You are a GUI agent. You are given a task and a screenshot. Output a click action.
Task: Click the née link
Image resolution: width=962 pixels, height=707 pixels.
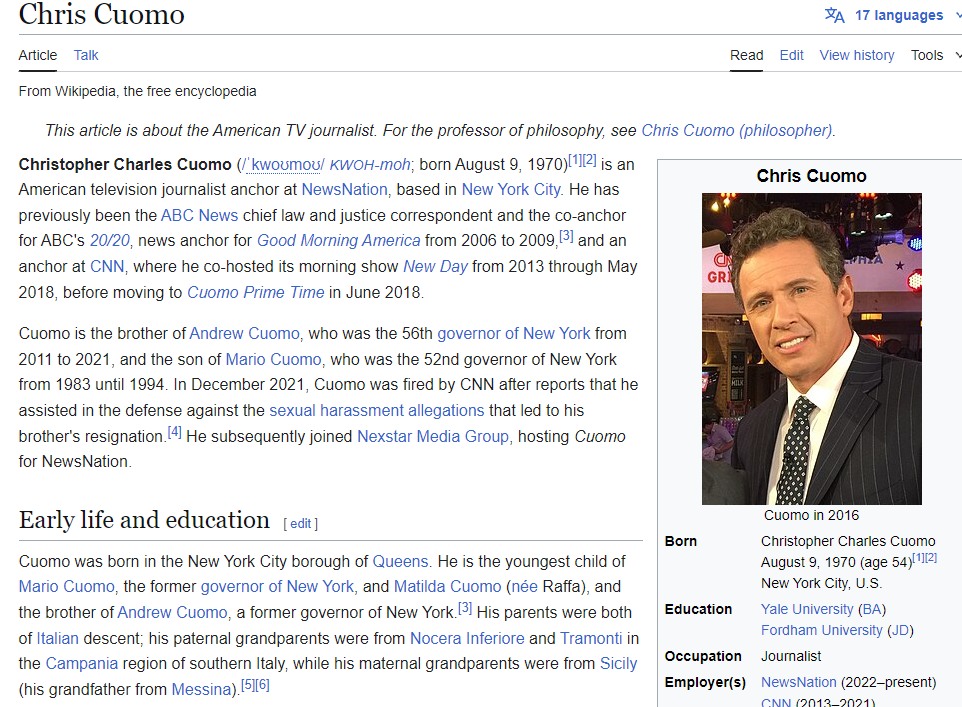[x=525, y=587]
